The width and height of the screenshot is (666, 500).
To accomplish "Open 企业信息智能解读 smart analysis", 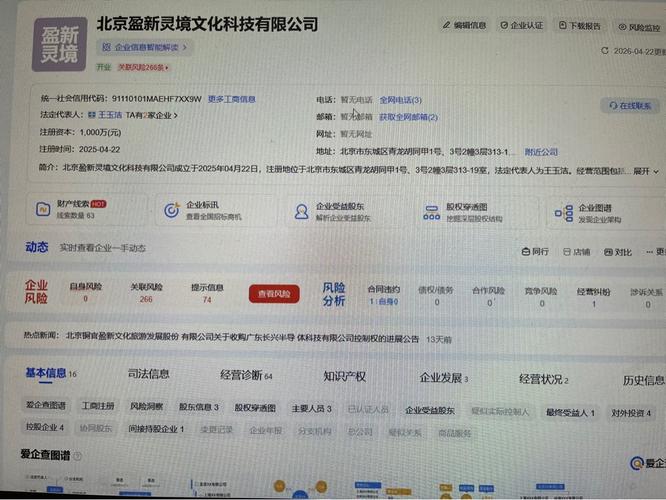I will pyautogui.click(x=144, y=47).
